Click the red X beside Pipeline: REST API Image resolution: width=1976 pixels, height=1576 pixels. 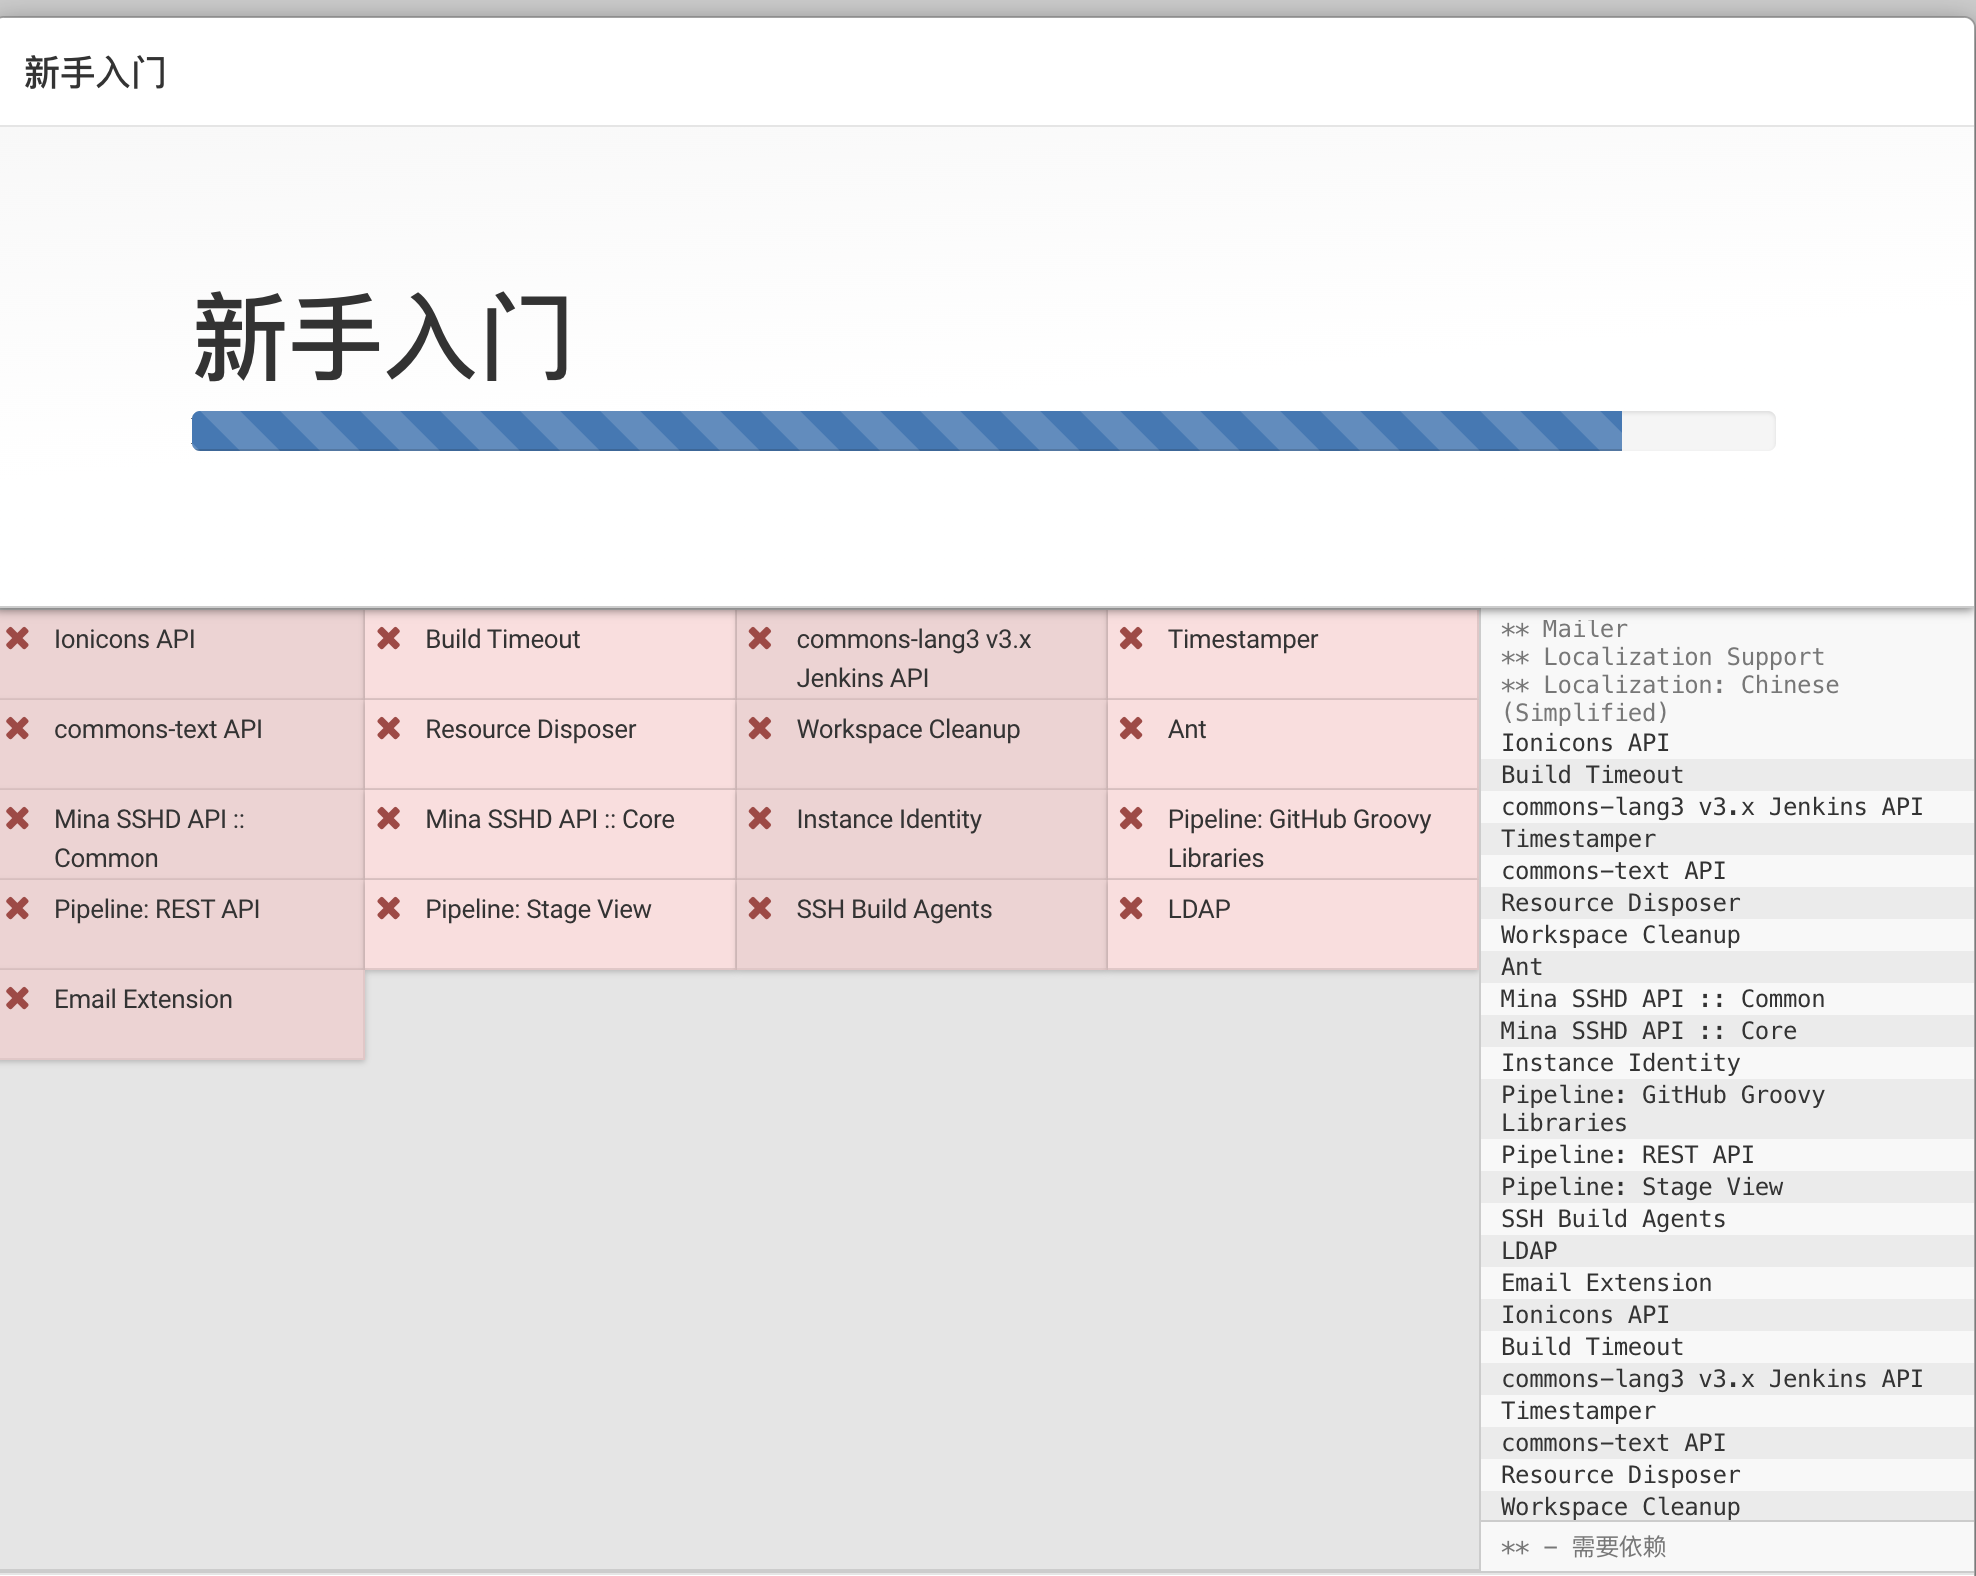coord(18,908)
